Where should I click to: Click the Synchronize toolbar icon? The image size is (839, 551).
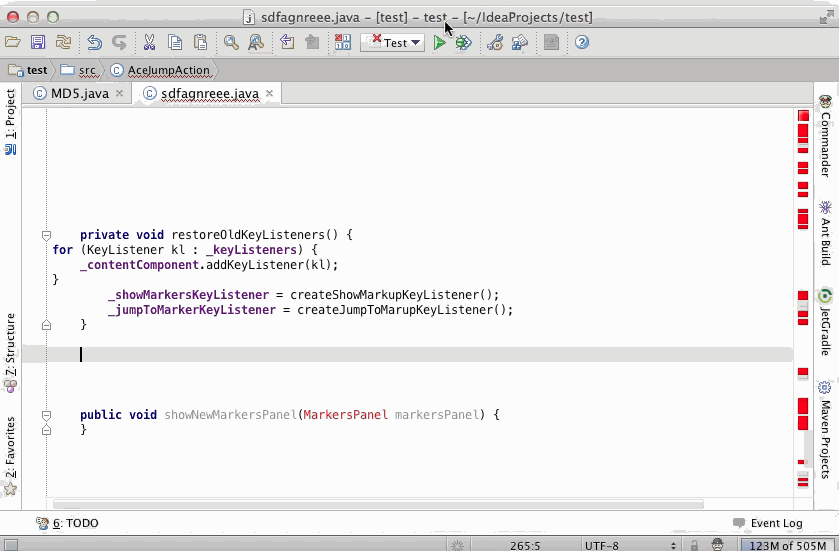coord(63,42)
